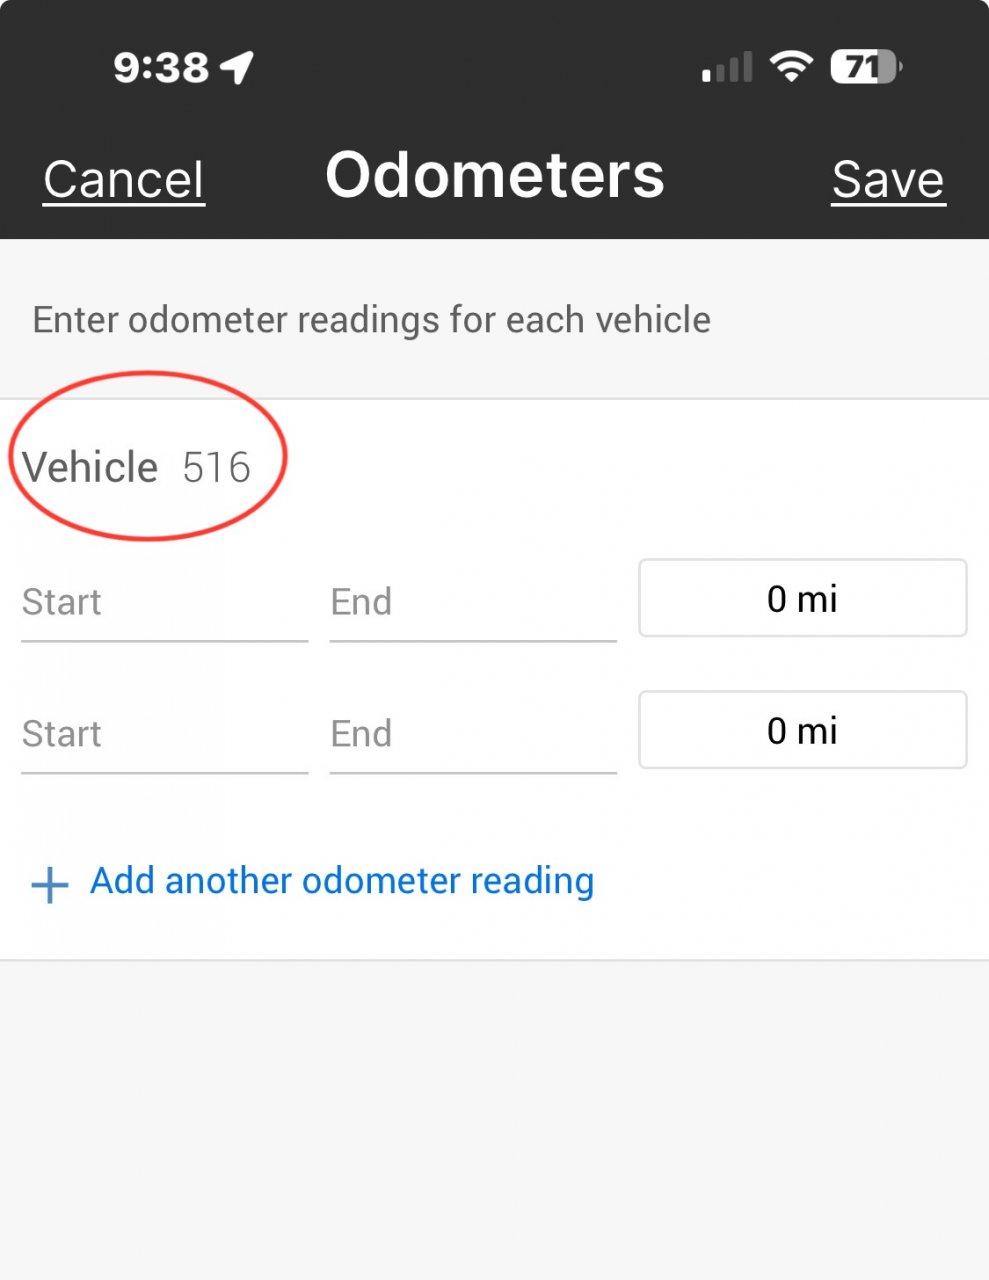
Task: Tap the battery level indicator
Action: tap(866, 67)
